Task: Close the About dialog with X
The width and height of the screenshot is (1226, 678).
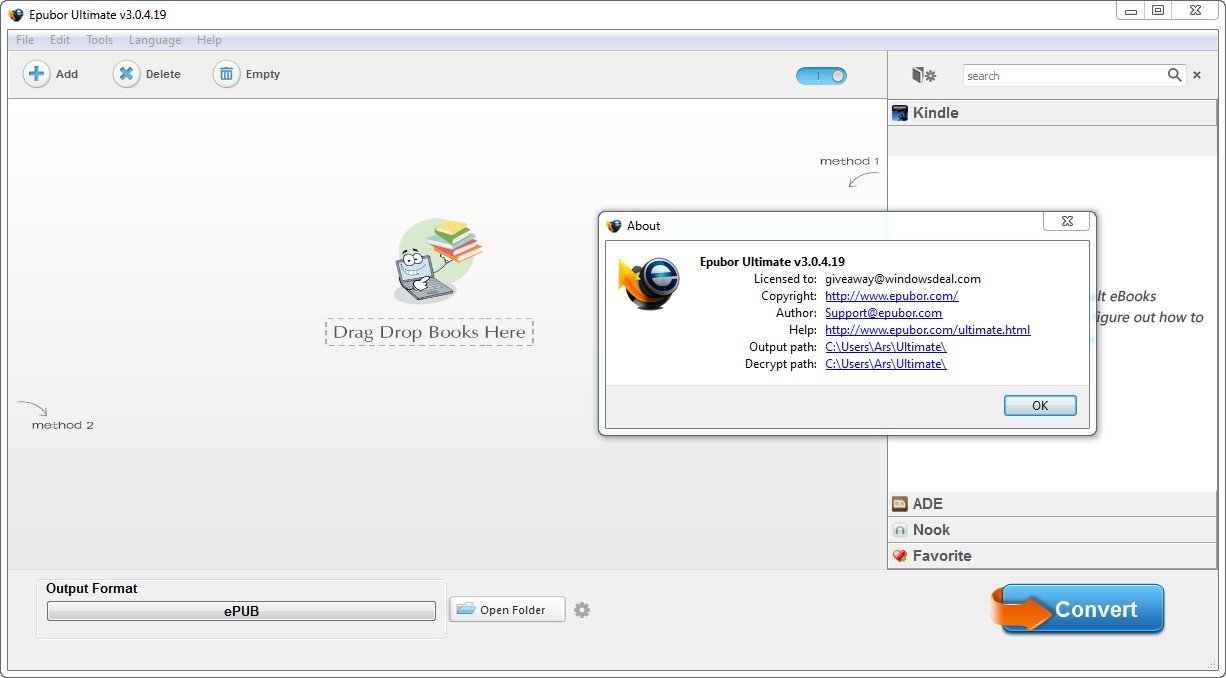Action: 1066,221
